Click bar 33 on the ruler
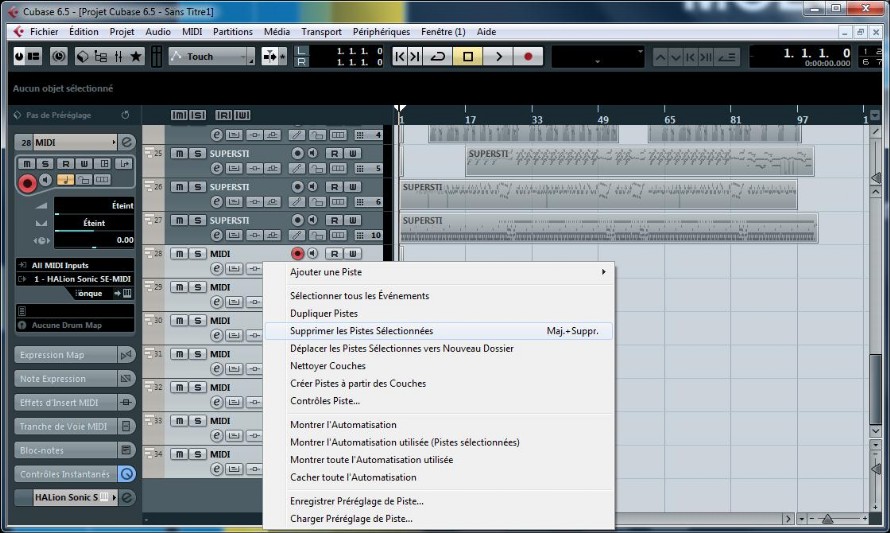 [x=537, y=119]
